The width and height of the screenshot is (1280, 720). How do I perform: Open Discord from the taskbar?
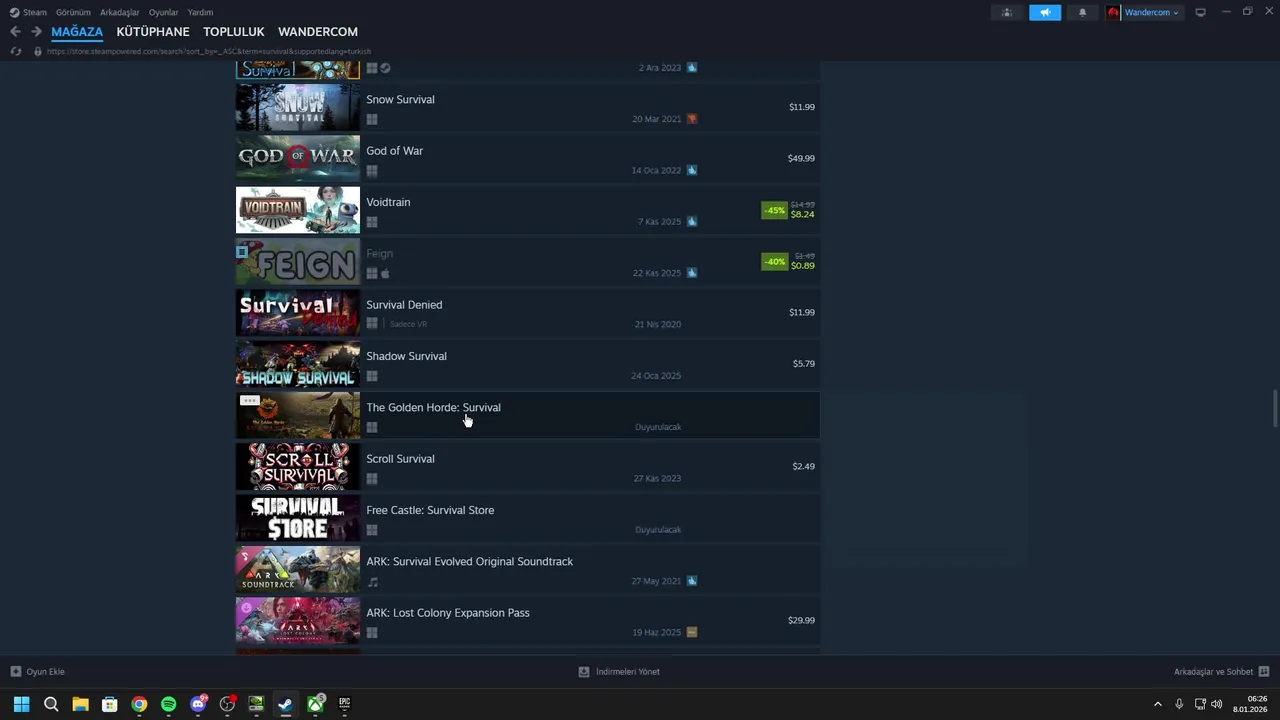point(198,704)
